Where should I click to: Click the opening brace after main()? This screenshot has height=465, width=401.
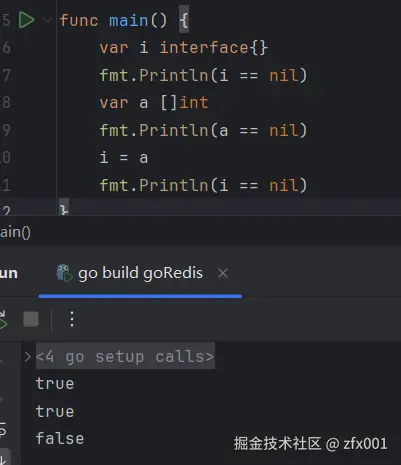pyautogui.click(x=184, y=20)
